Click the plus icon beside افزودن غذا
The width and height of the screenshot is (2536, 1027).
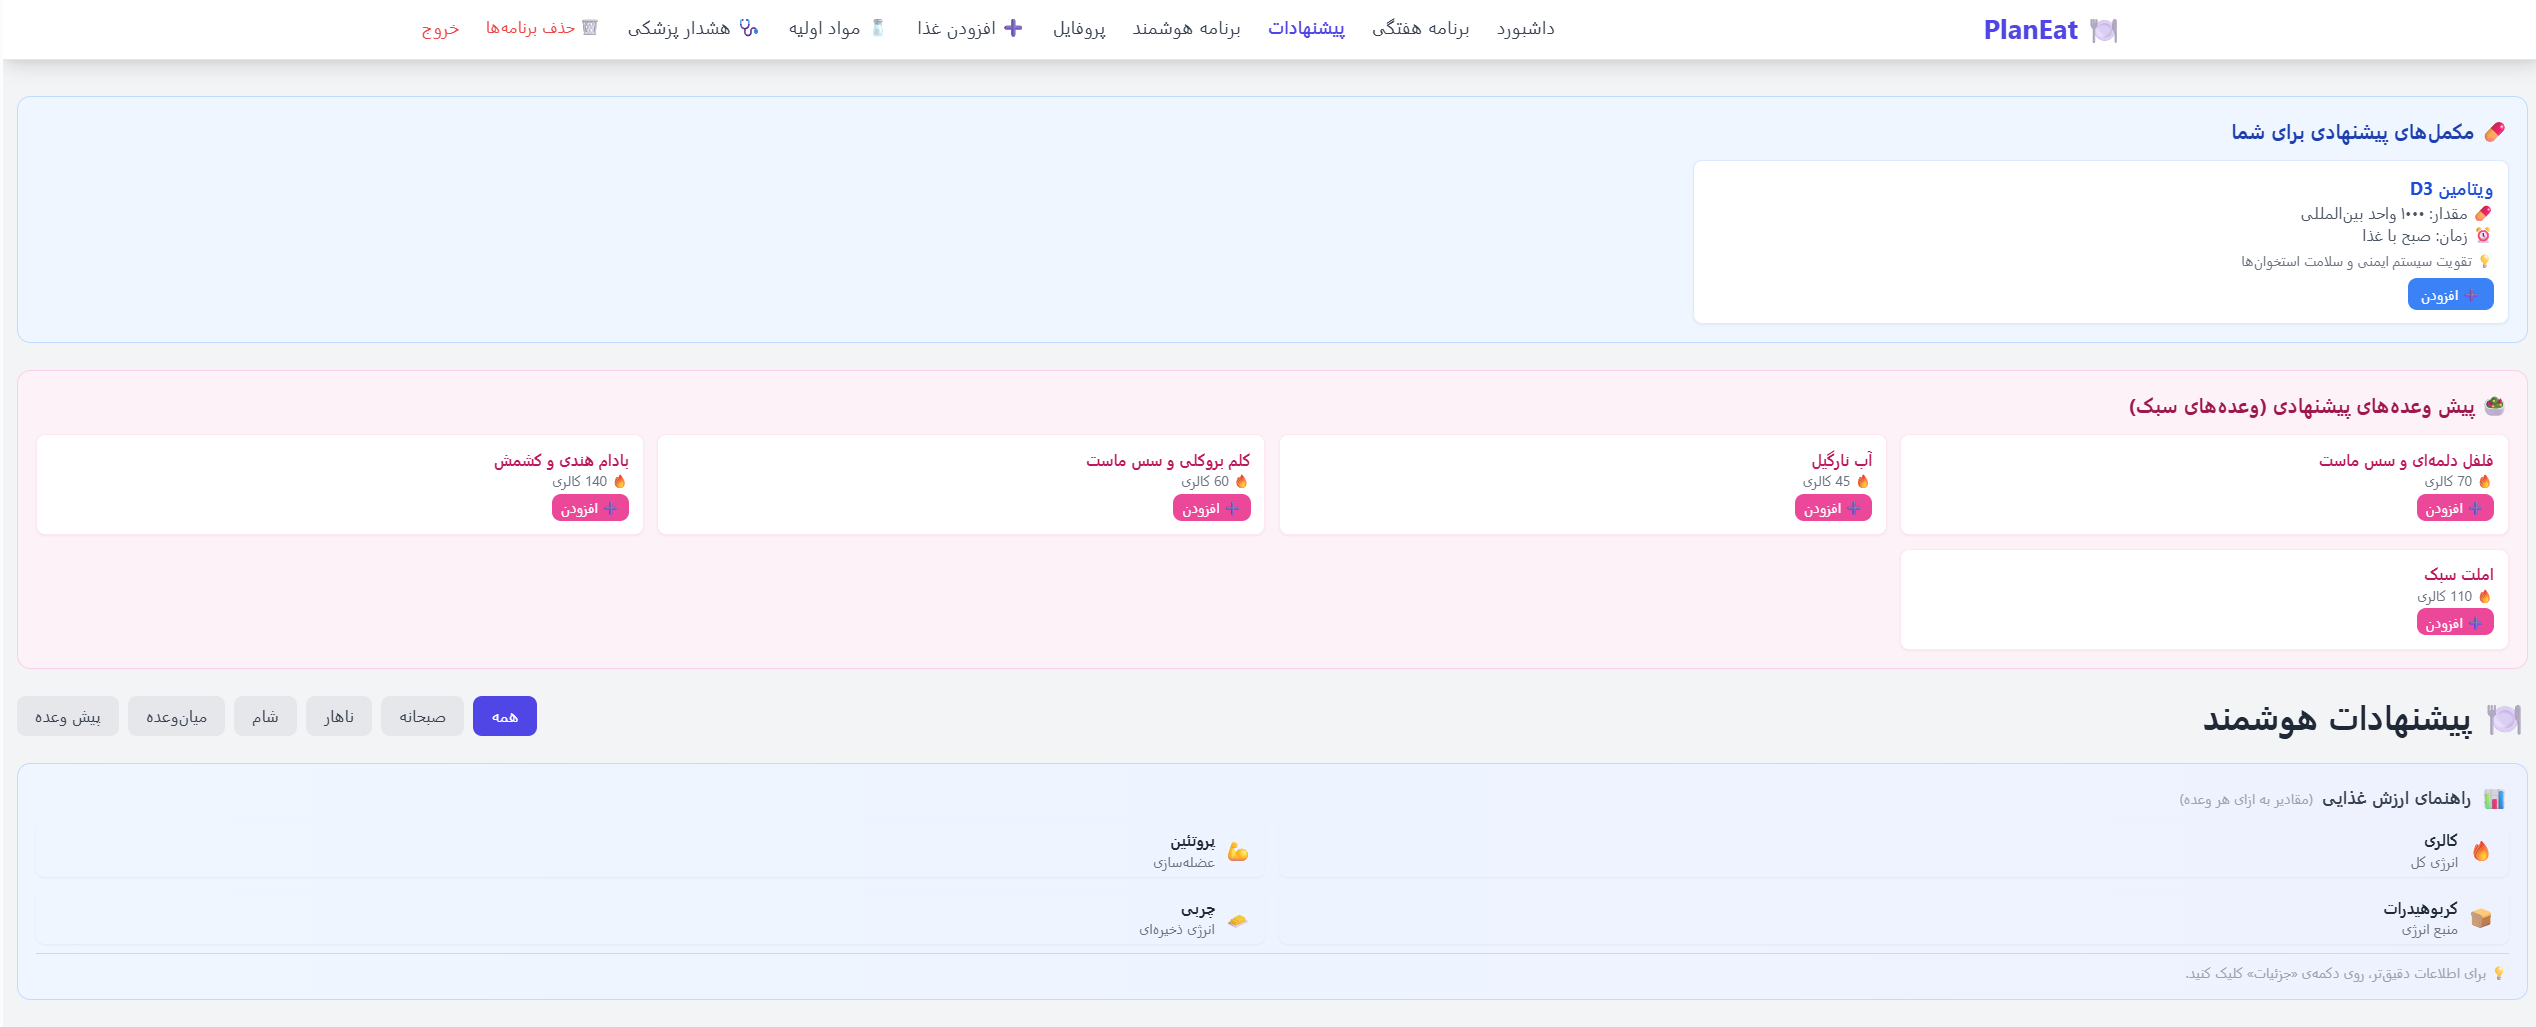1013,28
